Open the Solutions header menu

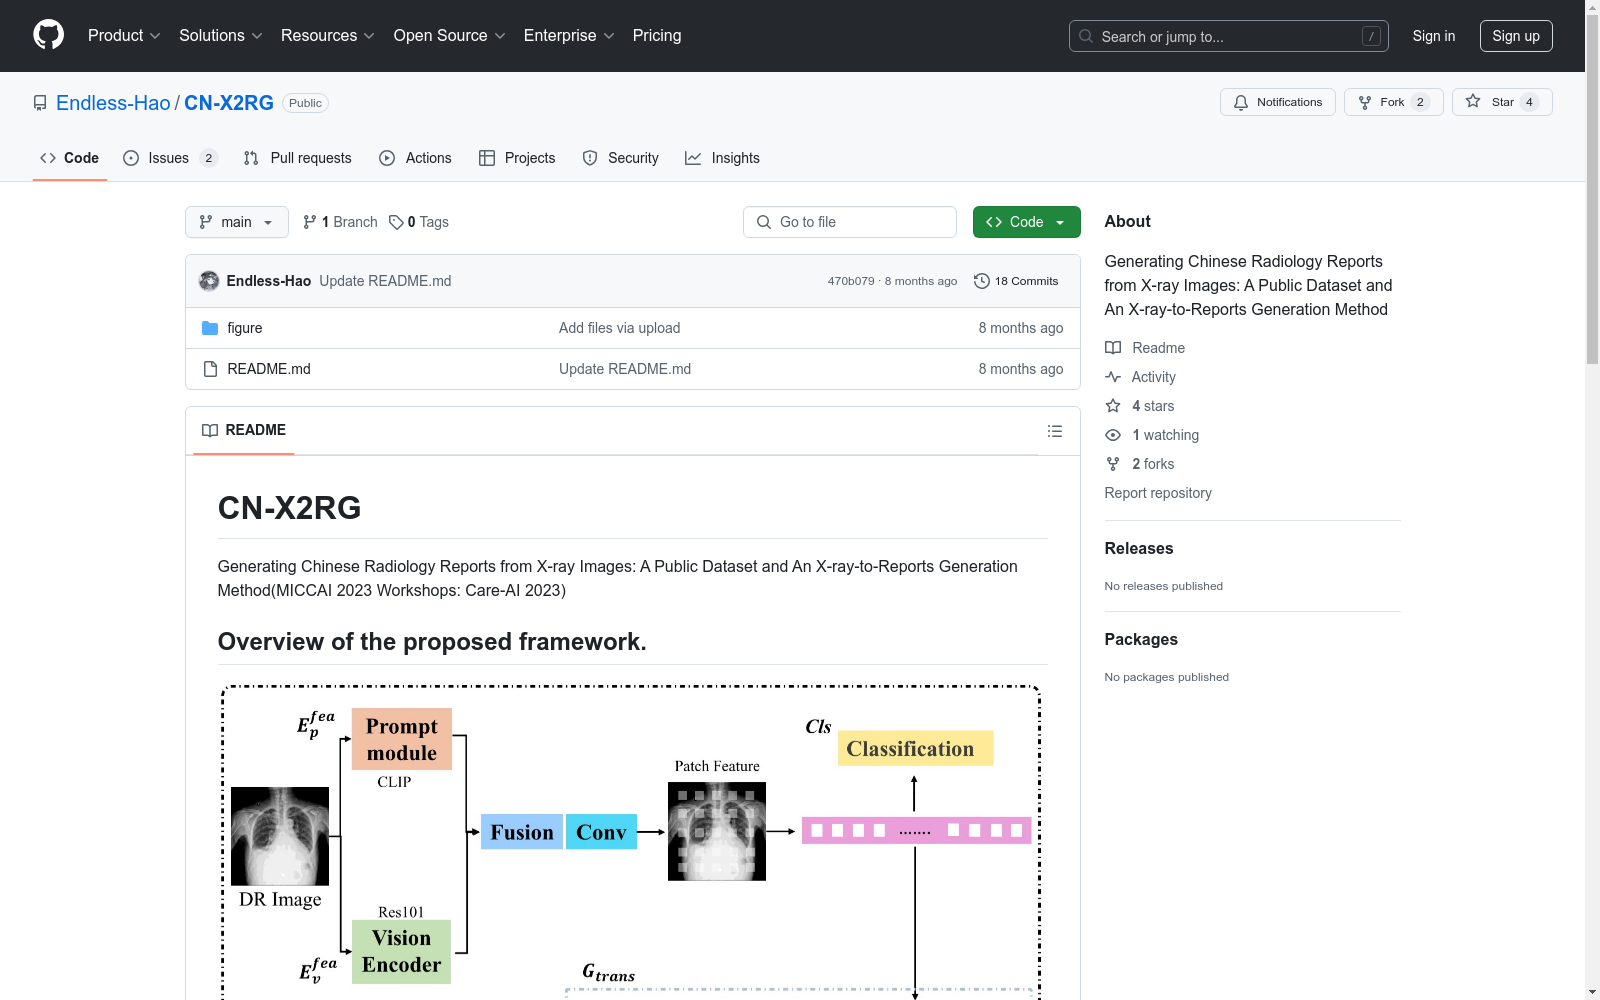[x=220, y=35]
